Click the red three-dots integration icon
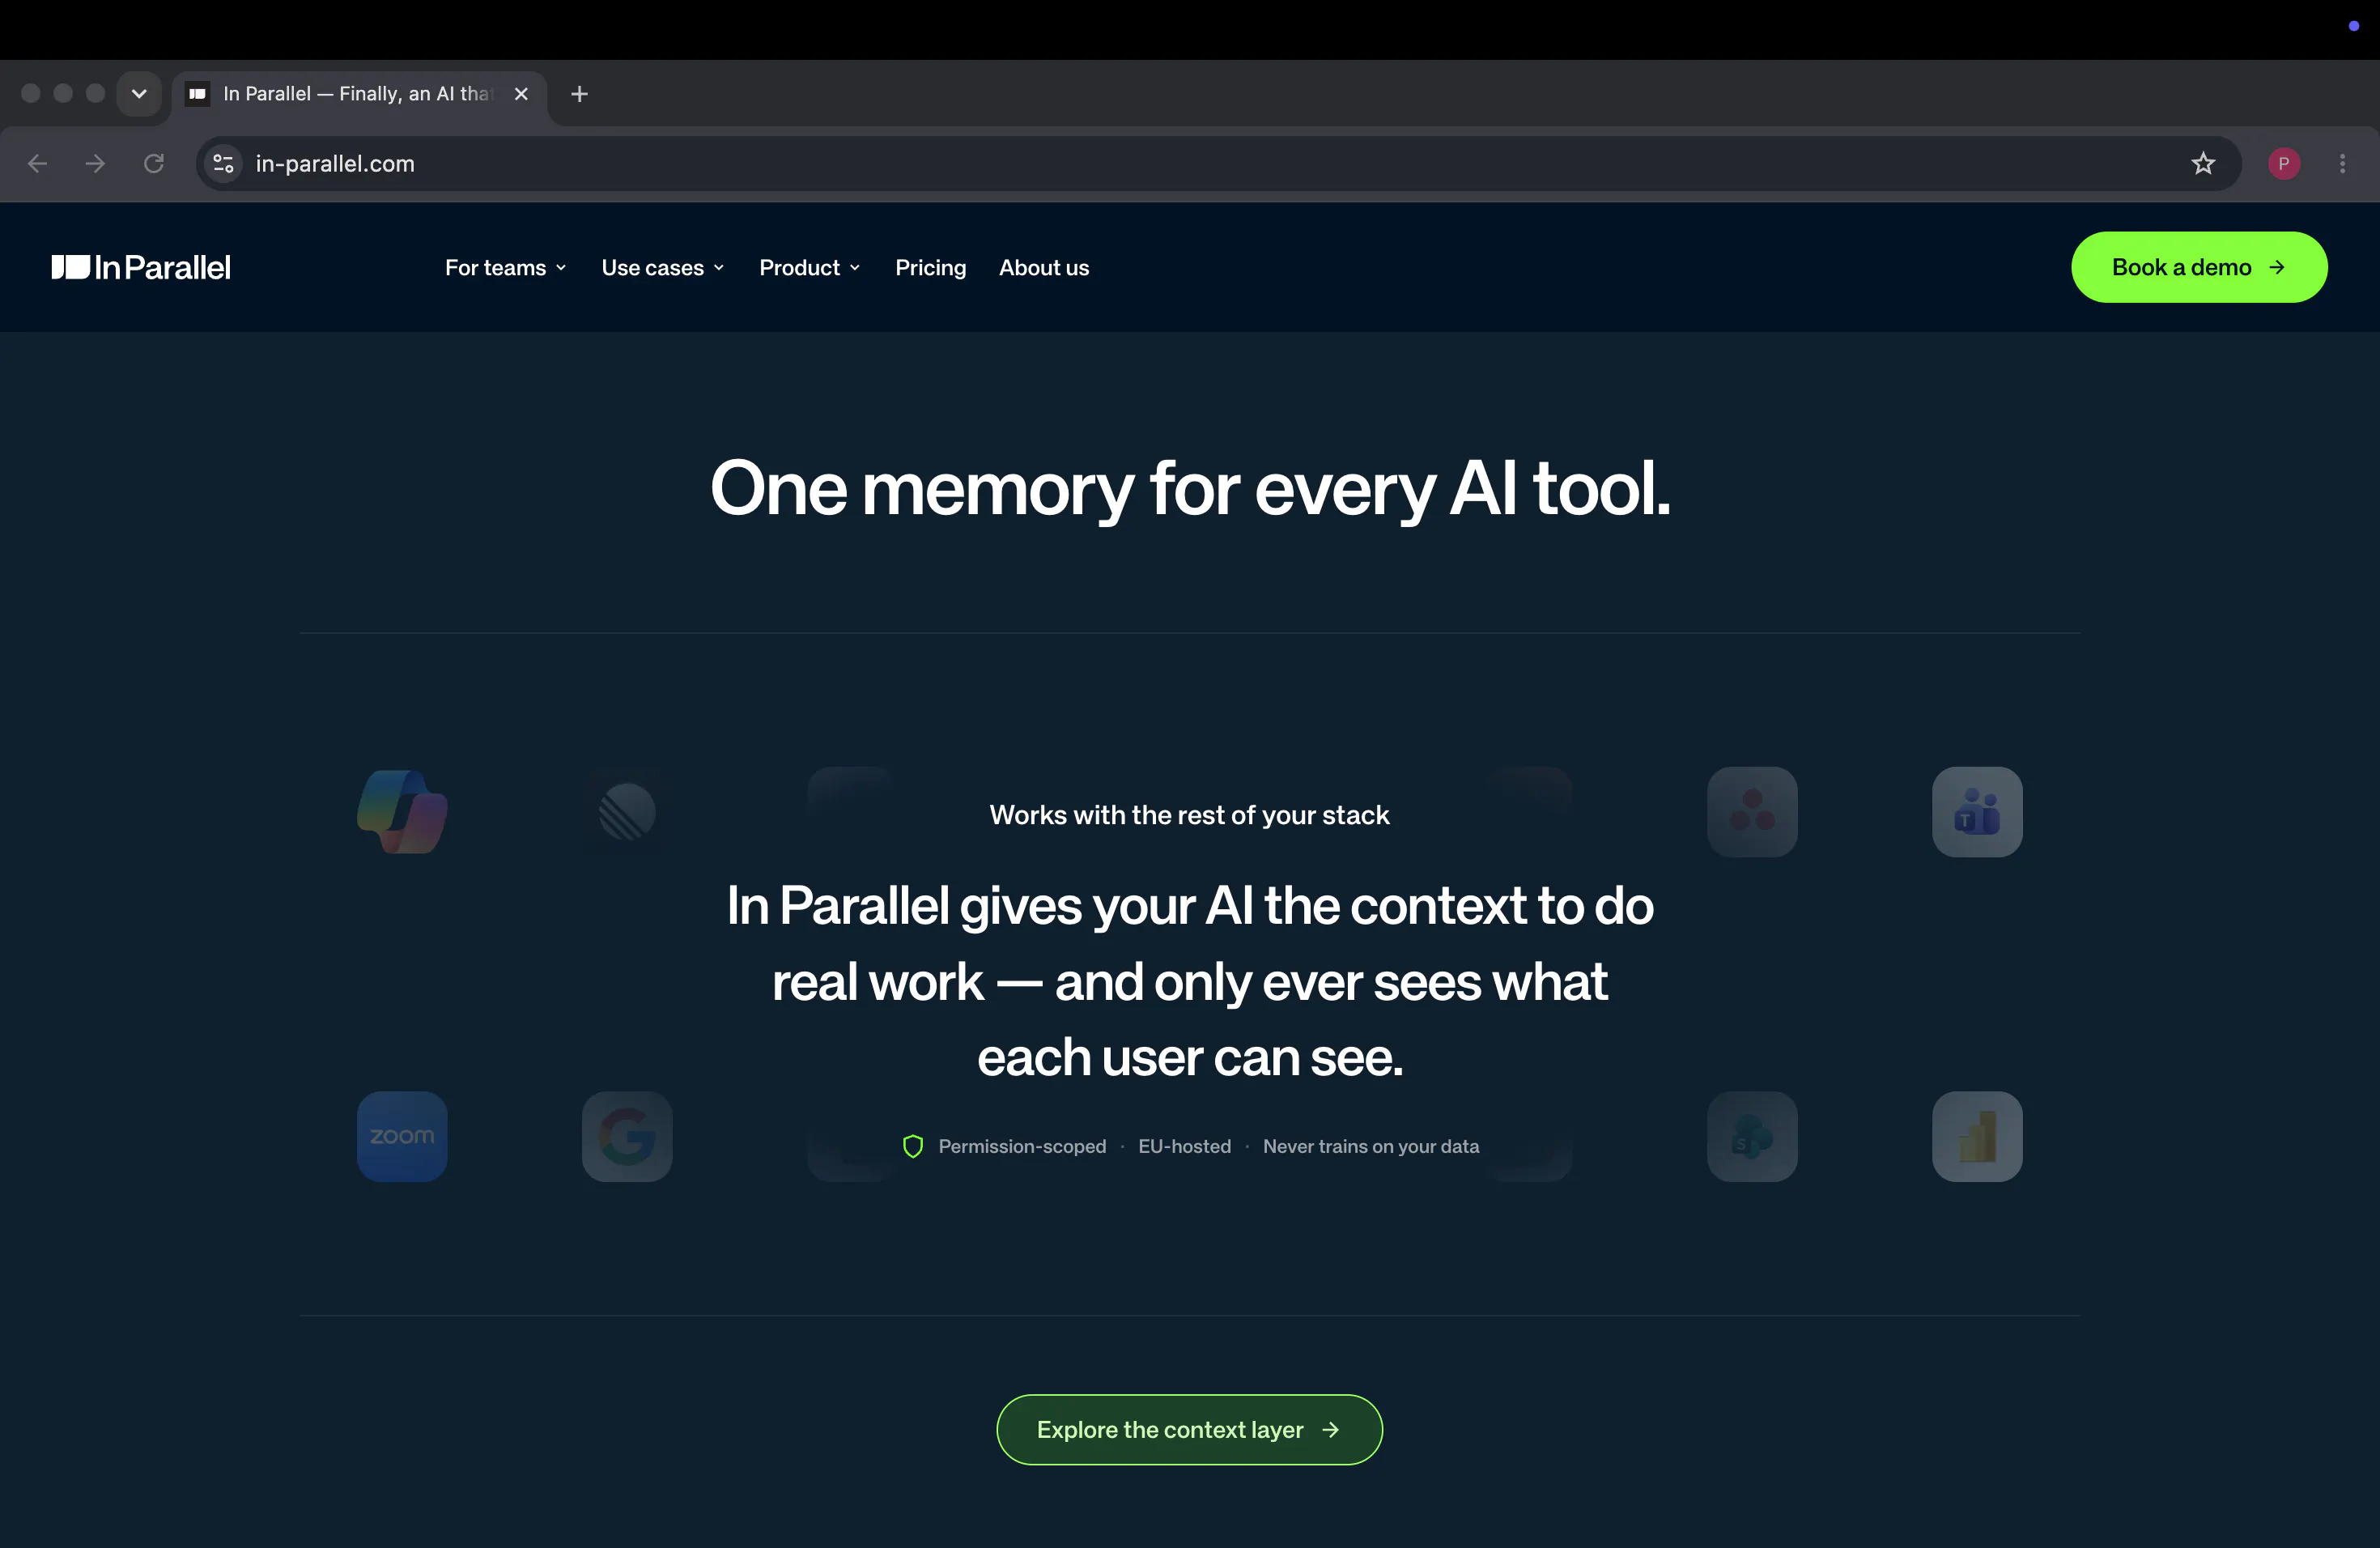Viewport: 2380px width, 1548px height. click(1752, 811)
